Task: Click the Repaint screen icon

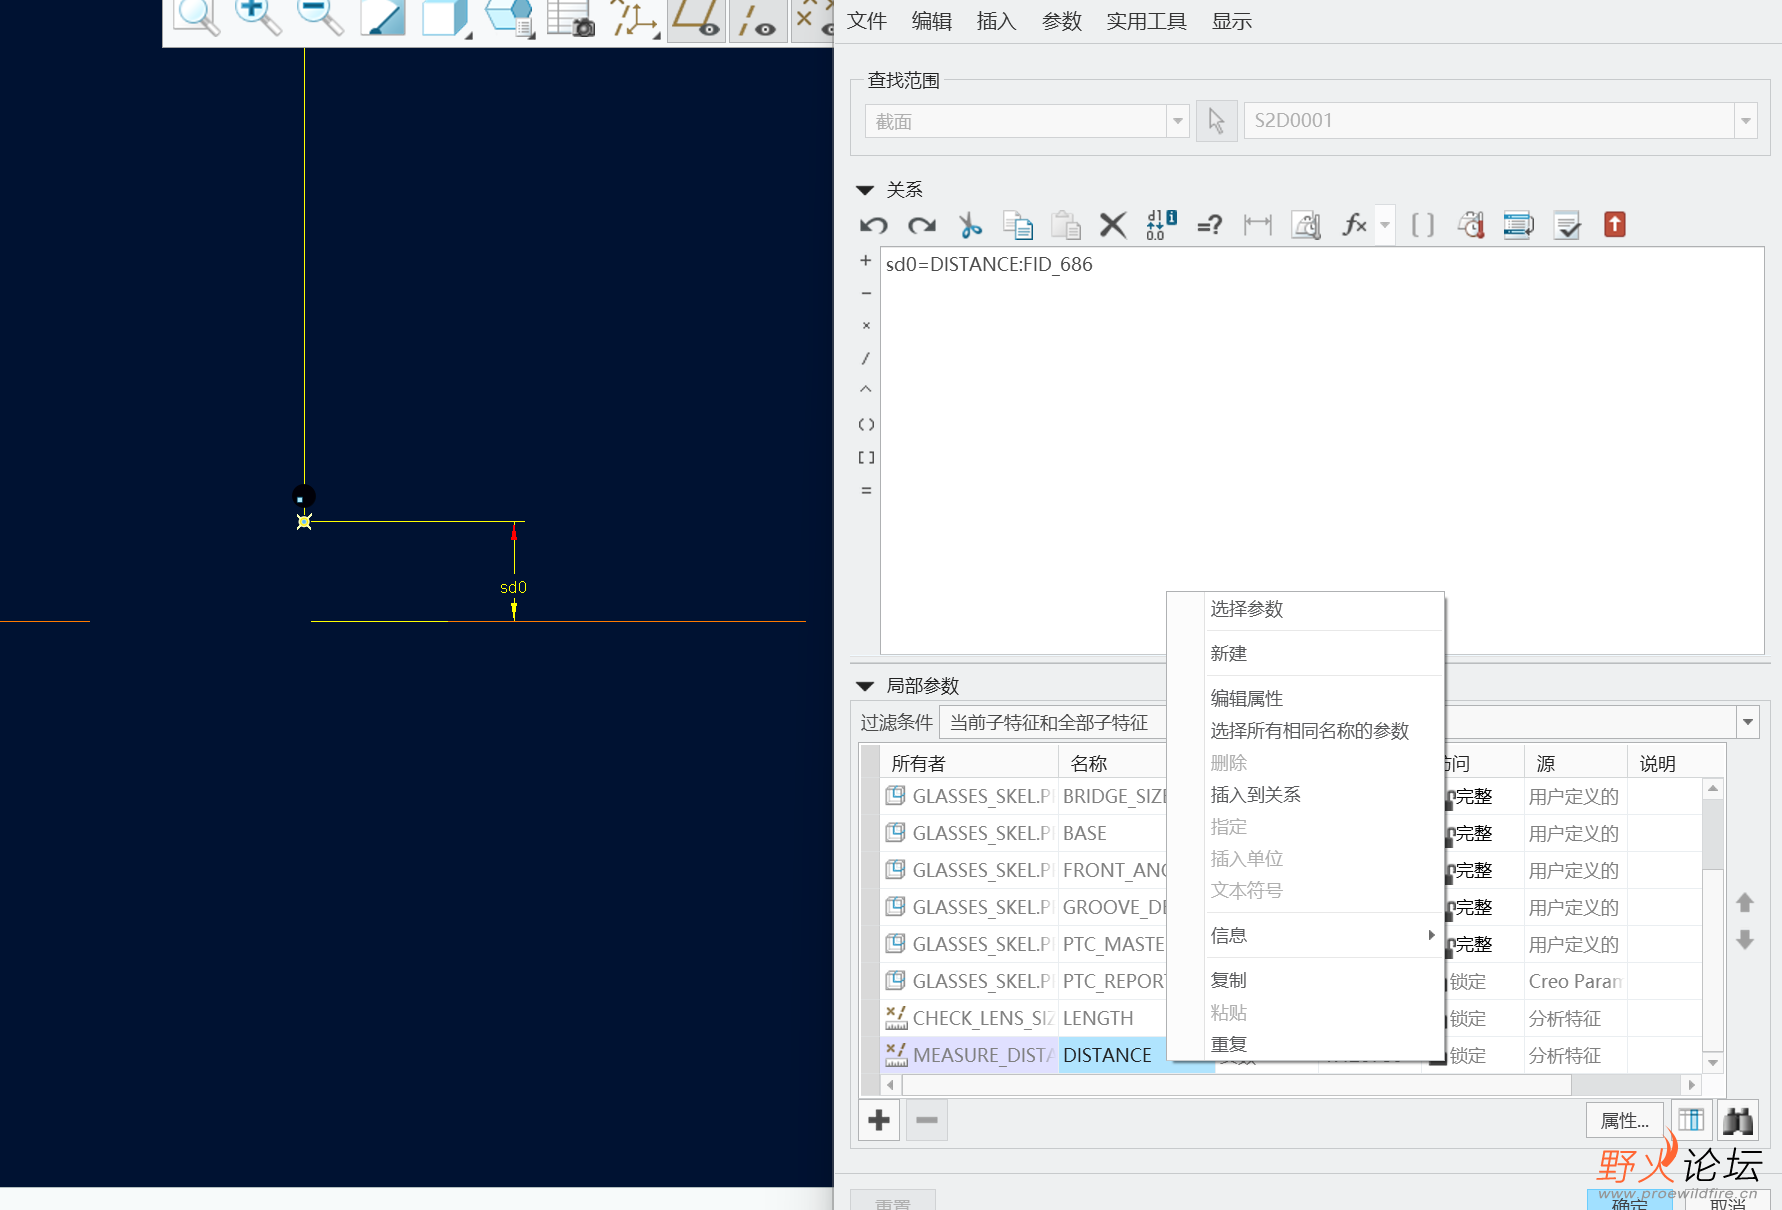Action: (383, 17)
